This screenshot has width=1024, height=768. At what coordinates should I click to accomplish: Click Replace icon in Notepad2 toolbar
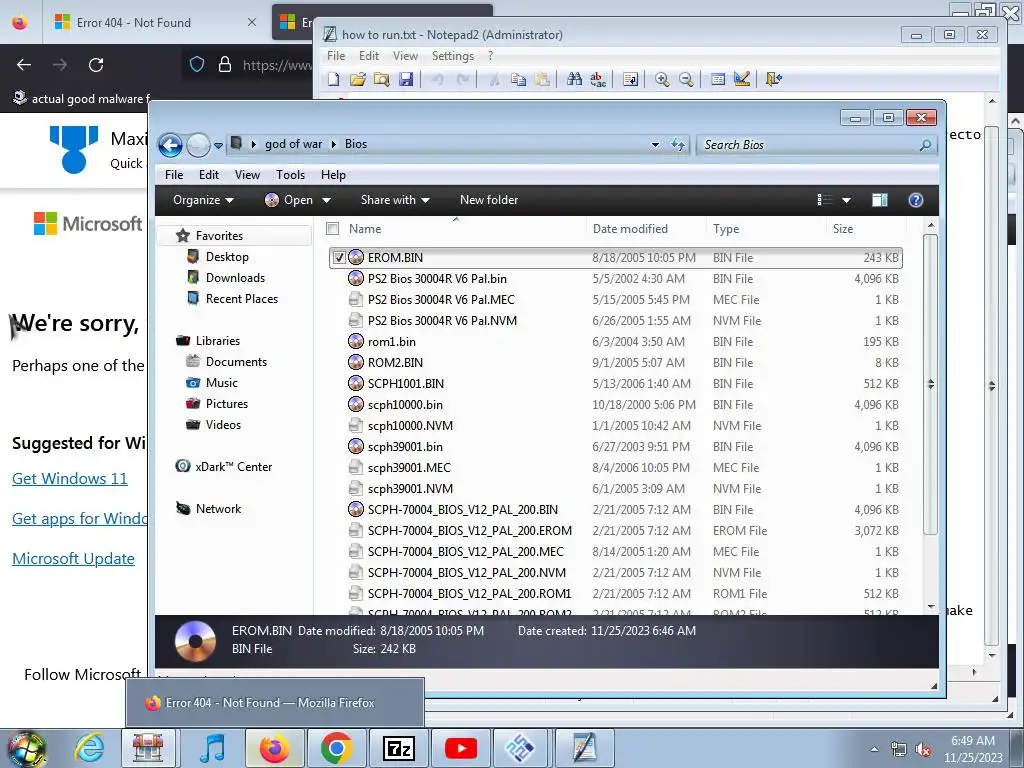tap(598, 79)
